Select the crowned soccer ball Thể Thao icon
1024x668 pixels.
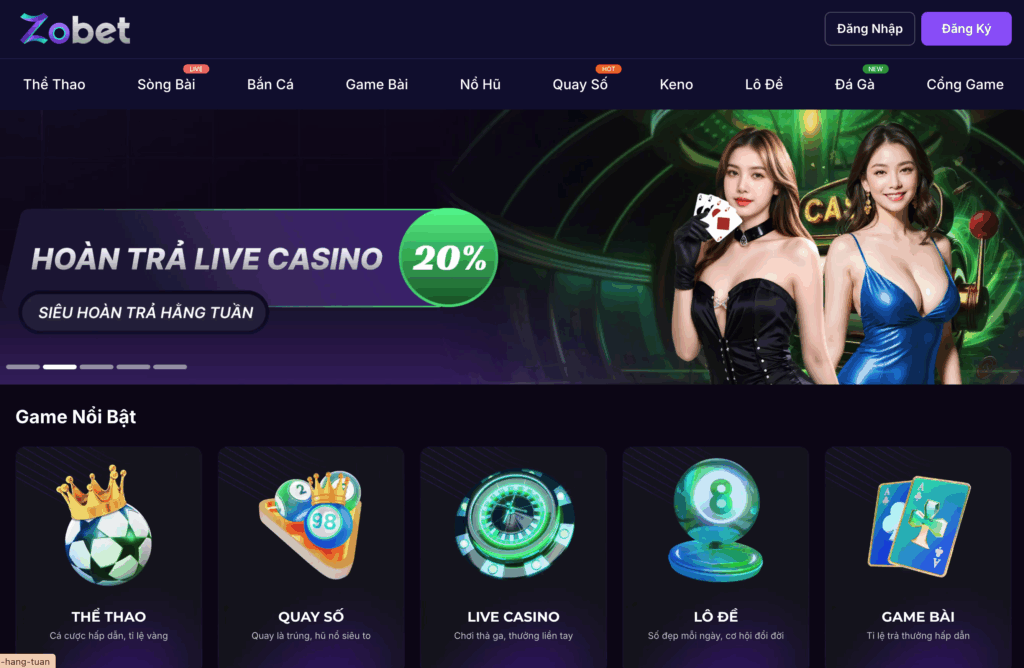[106, 525]
